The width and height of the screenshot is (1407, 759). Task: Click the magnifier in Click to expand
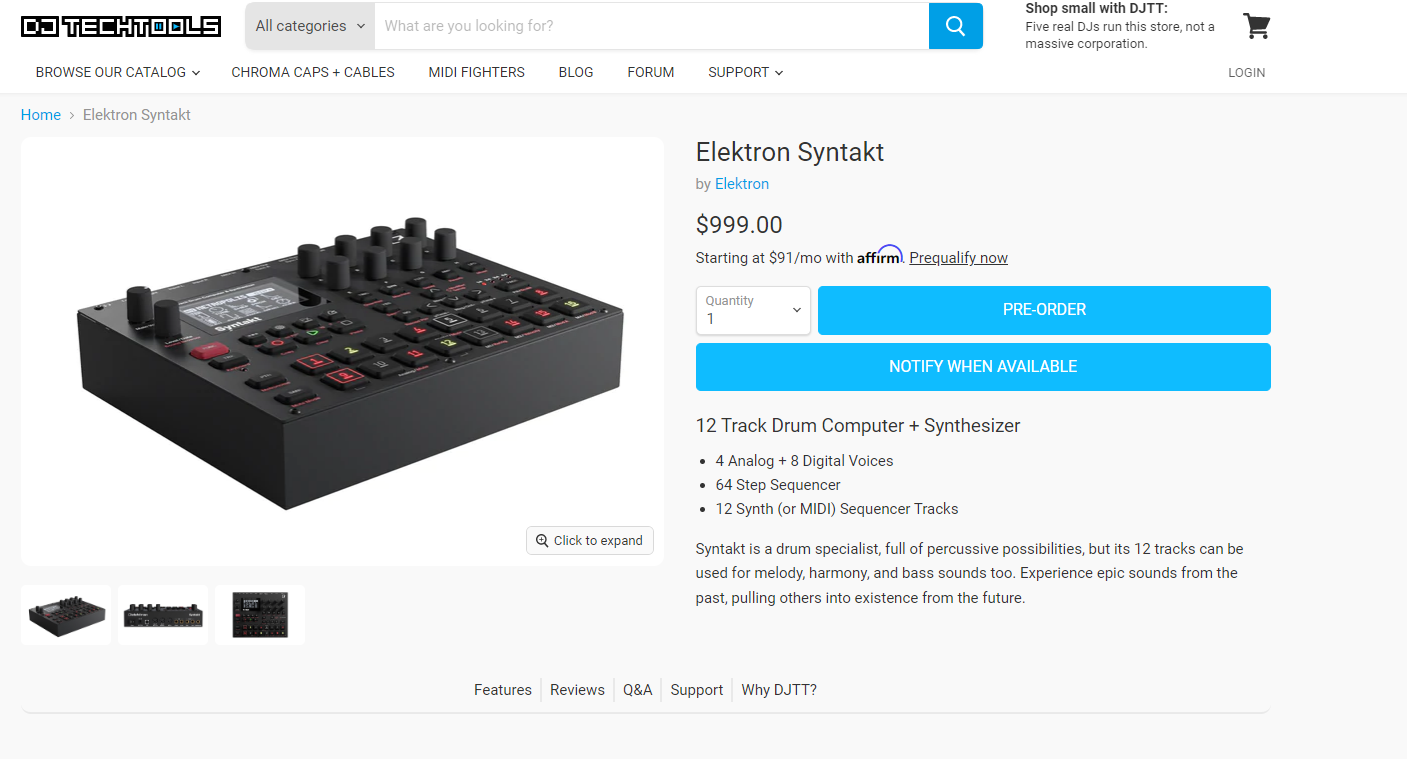pos(542,540)
